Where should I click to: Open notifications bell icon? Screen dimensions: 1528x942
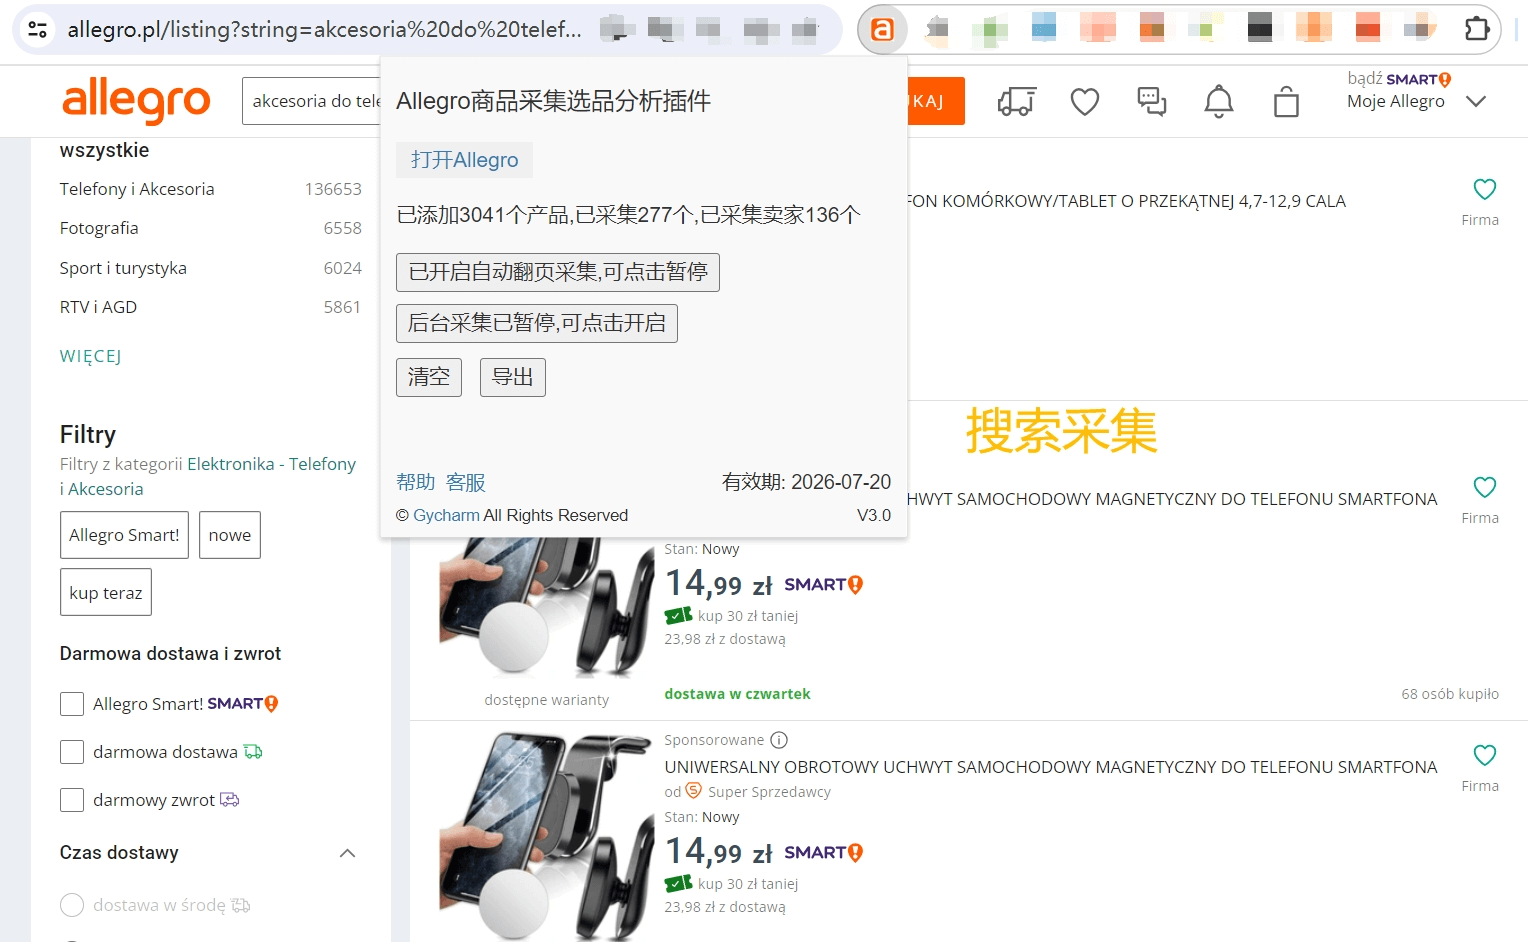click(1219, 101)
